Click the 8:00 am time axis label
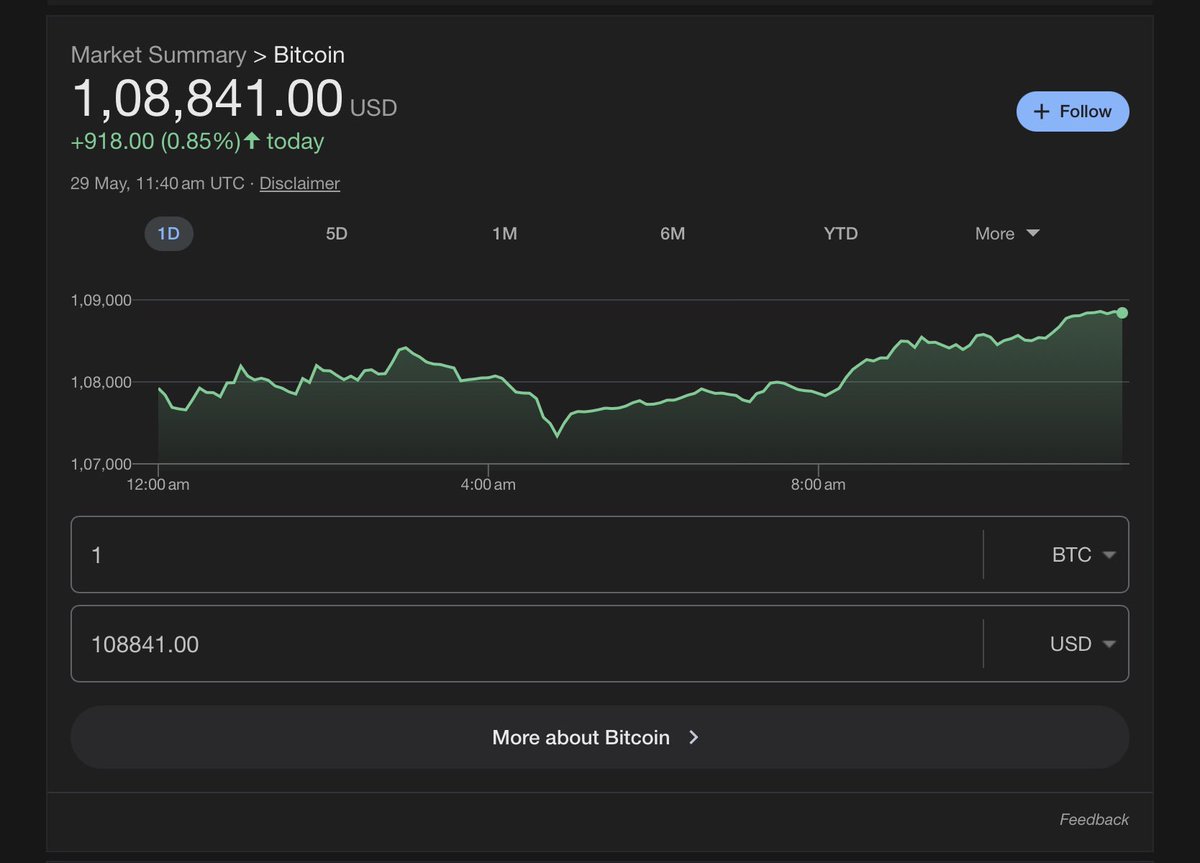 click(x=818, y=485)
